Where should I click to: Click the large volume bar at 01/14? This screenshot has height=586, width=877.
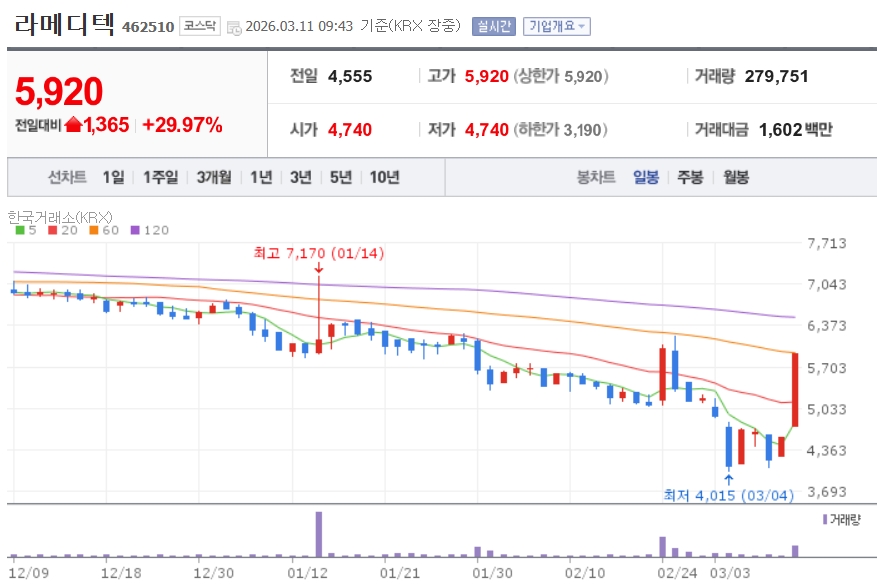point(319,534)
